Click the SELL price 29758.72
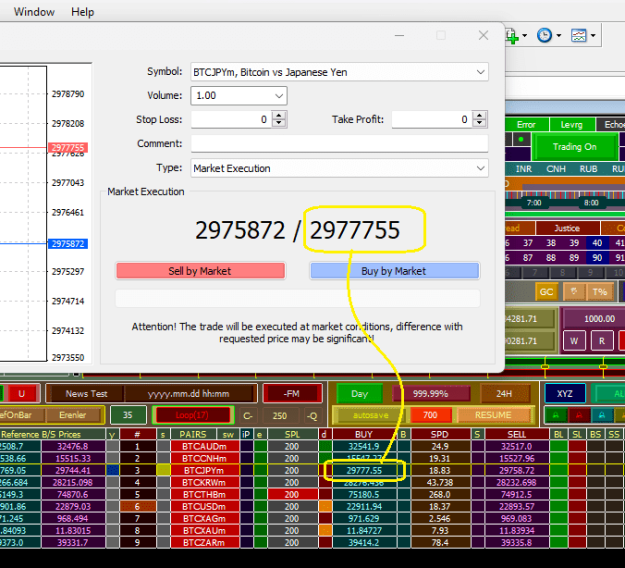This screenshot has width=625, height=568. [516, 470]
